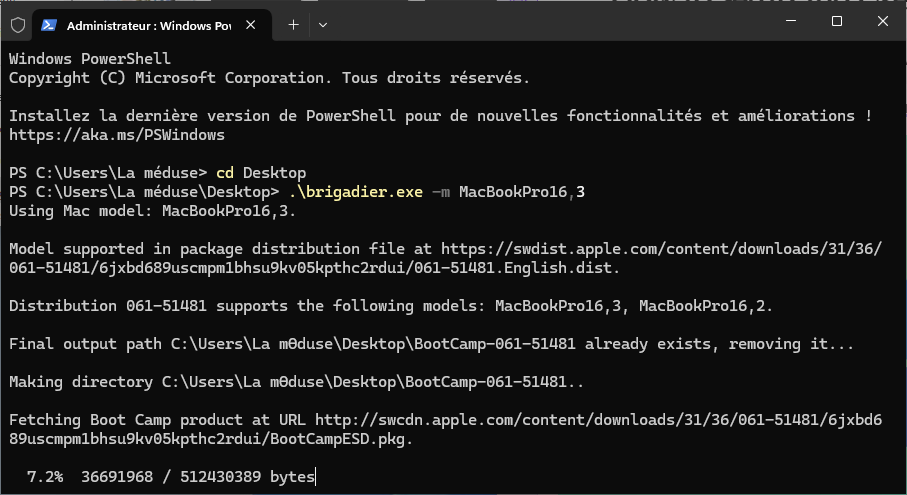Maximize the terminal window
The width and height of the screenshot is (907, 495).
click(x=836, y=21)
